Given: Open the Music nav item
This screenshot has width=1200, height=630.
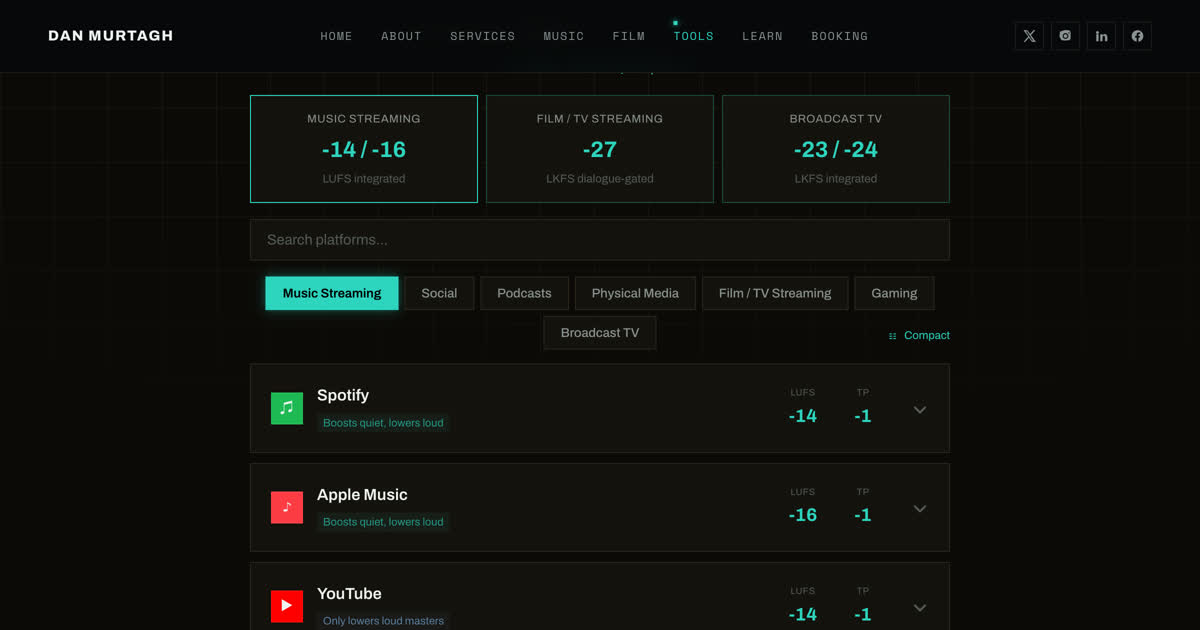Looking at the screenshot, I should click(564, 36).
